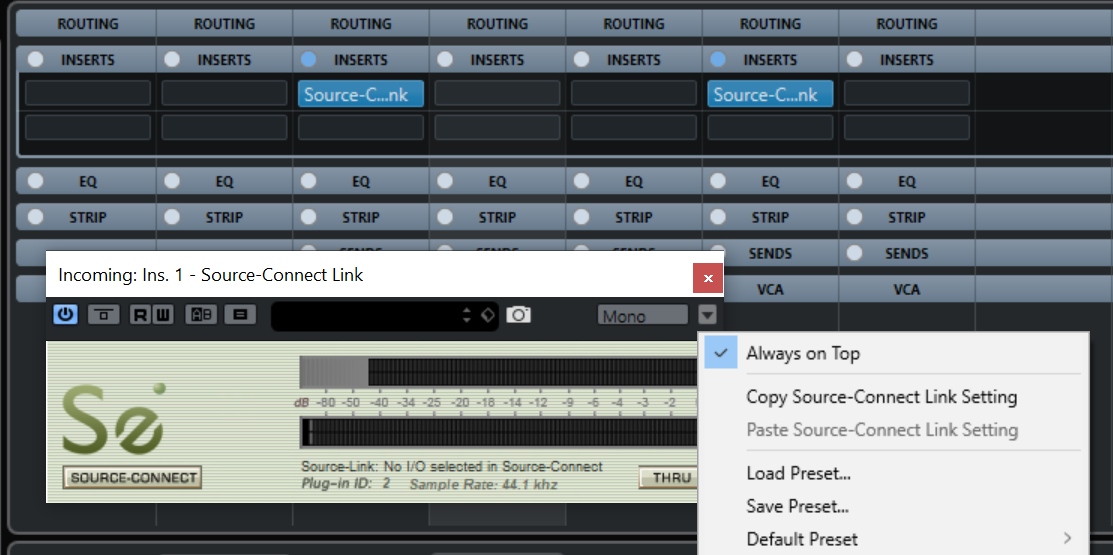The width and height of the screenshot is (1113, 555).
Task: Open the plug-in functions dropdown arrow
Action: click(708, 316)
